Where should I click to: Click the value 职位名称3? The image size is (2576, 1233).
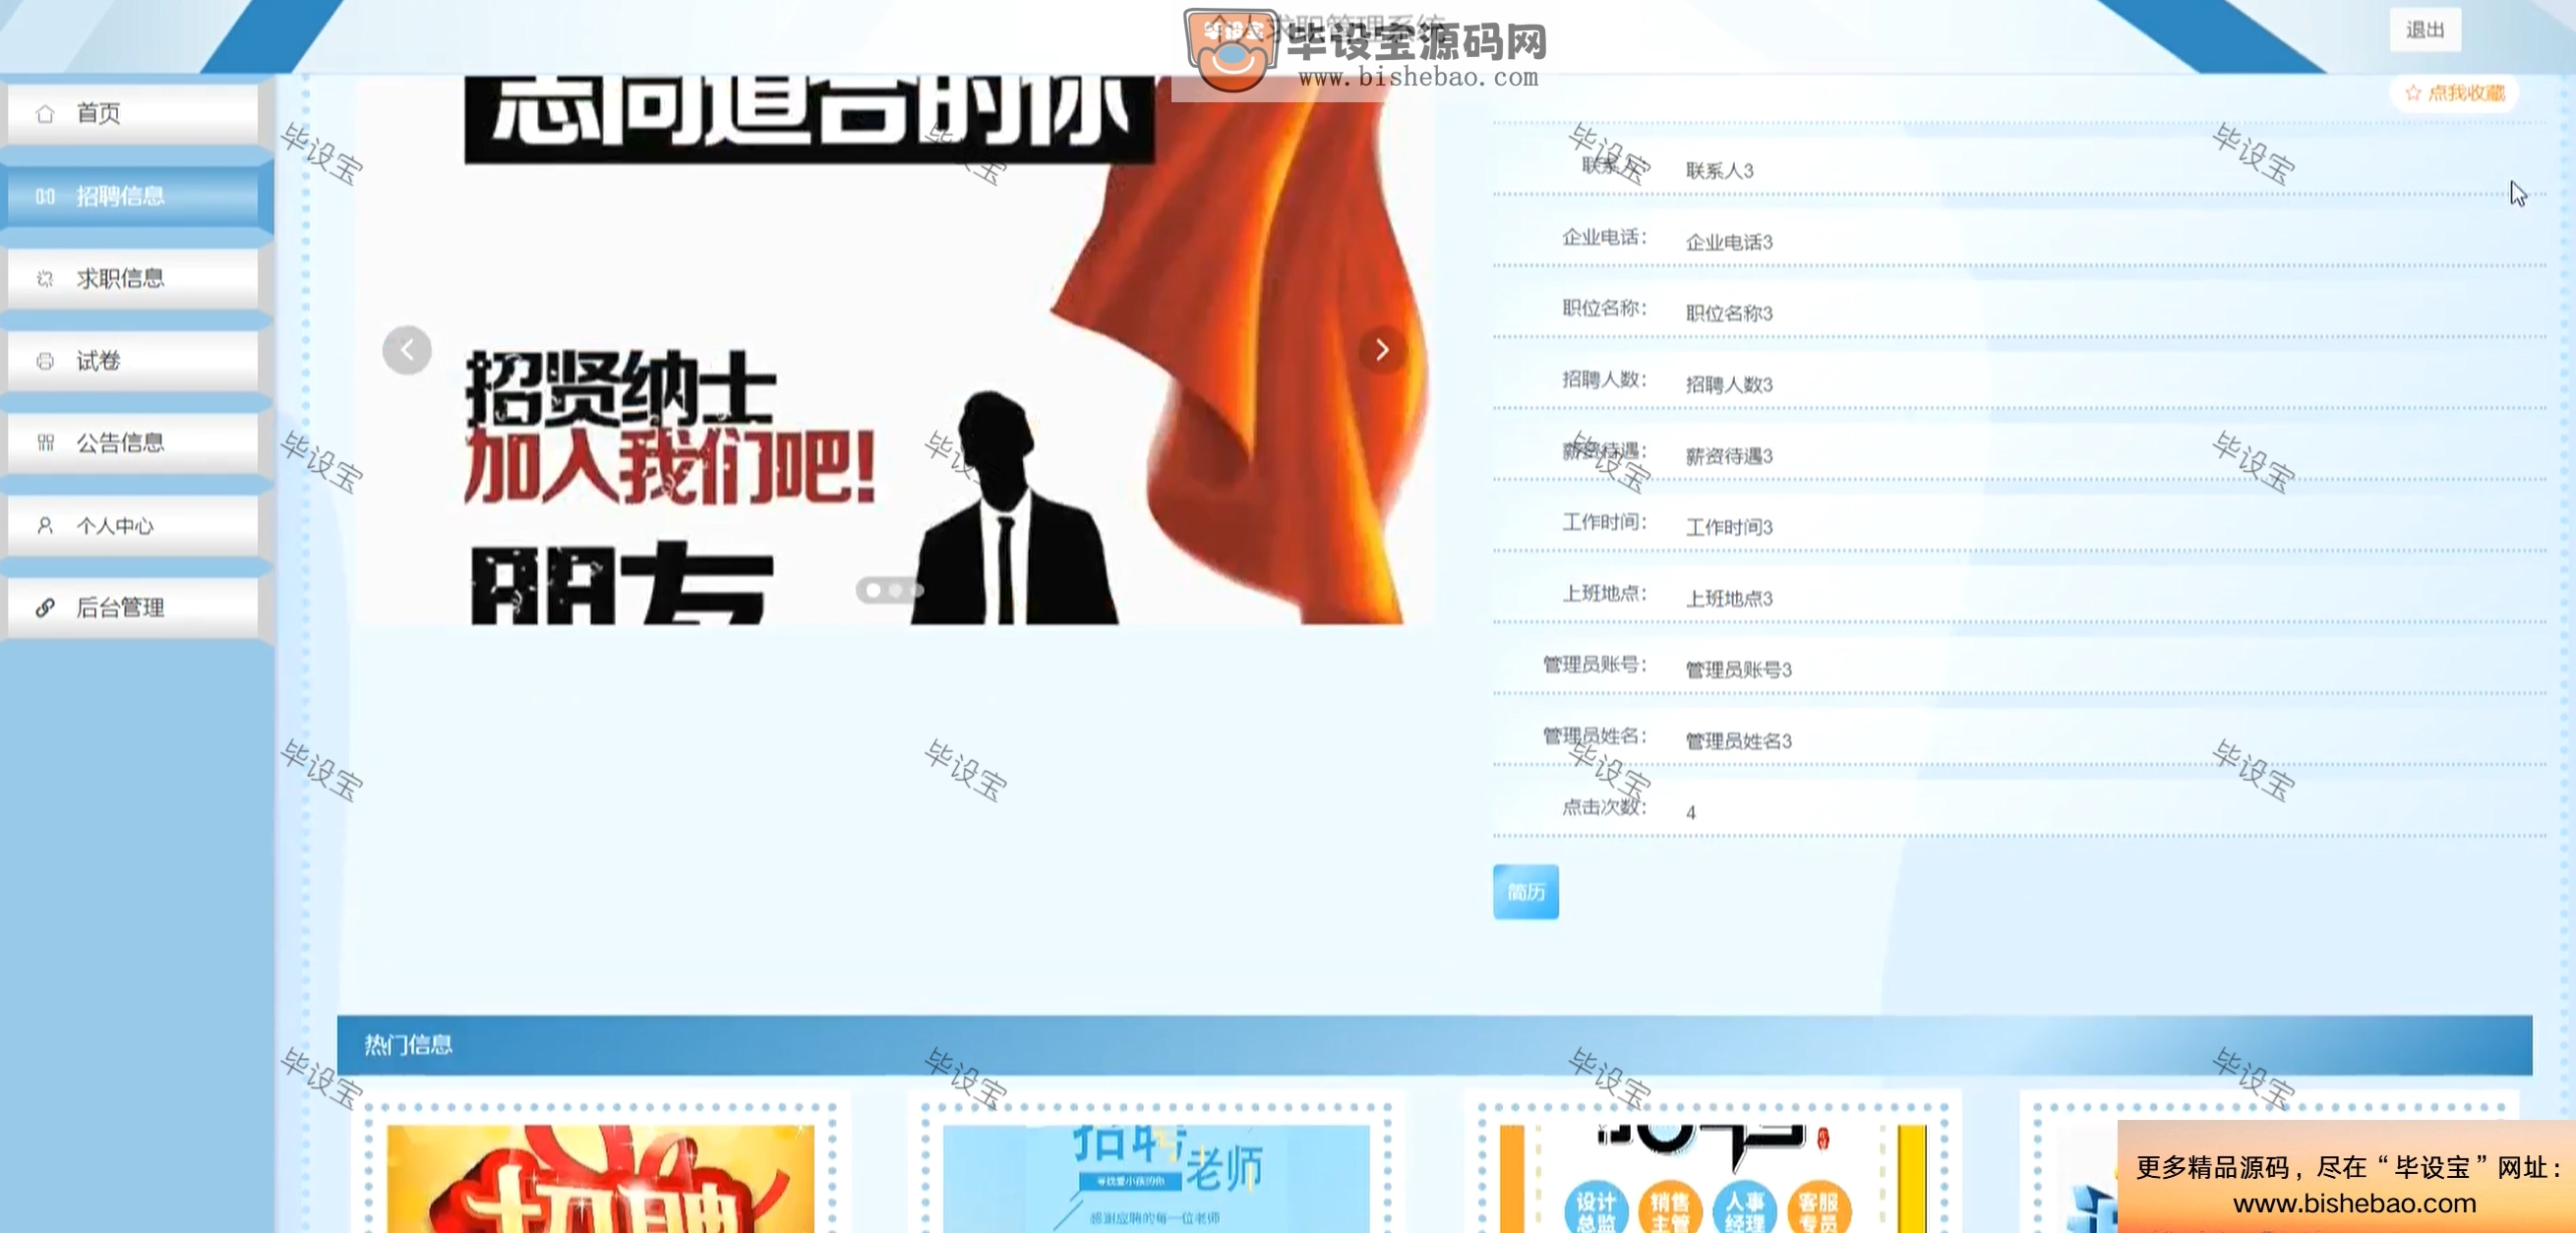tap(1729, 313)
